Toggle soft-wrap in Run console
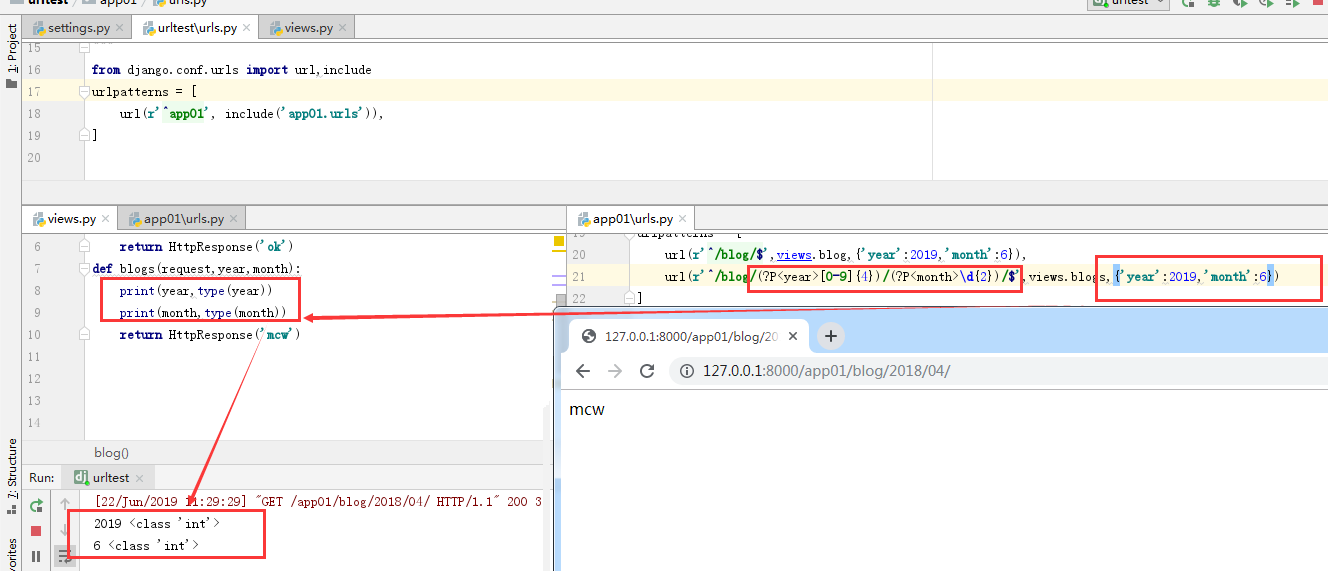The width and height of the screenshot is (1328, 571). click(64, 556)
